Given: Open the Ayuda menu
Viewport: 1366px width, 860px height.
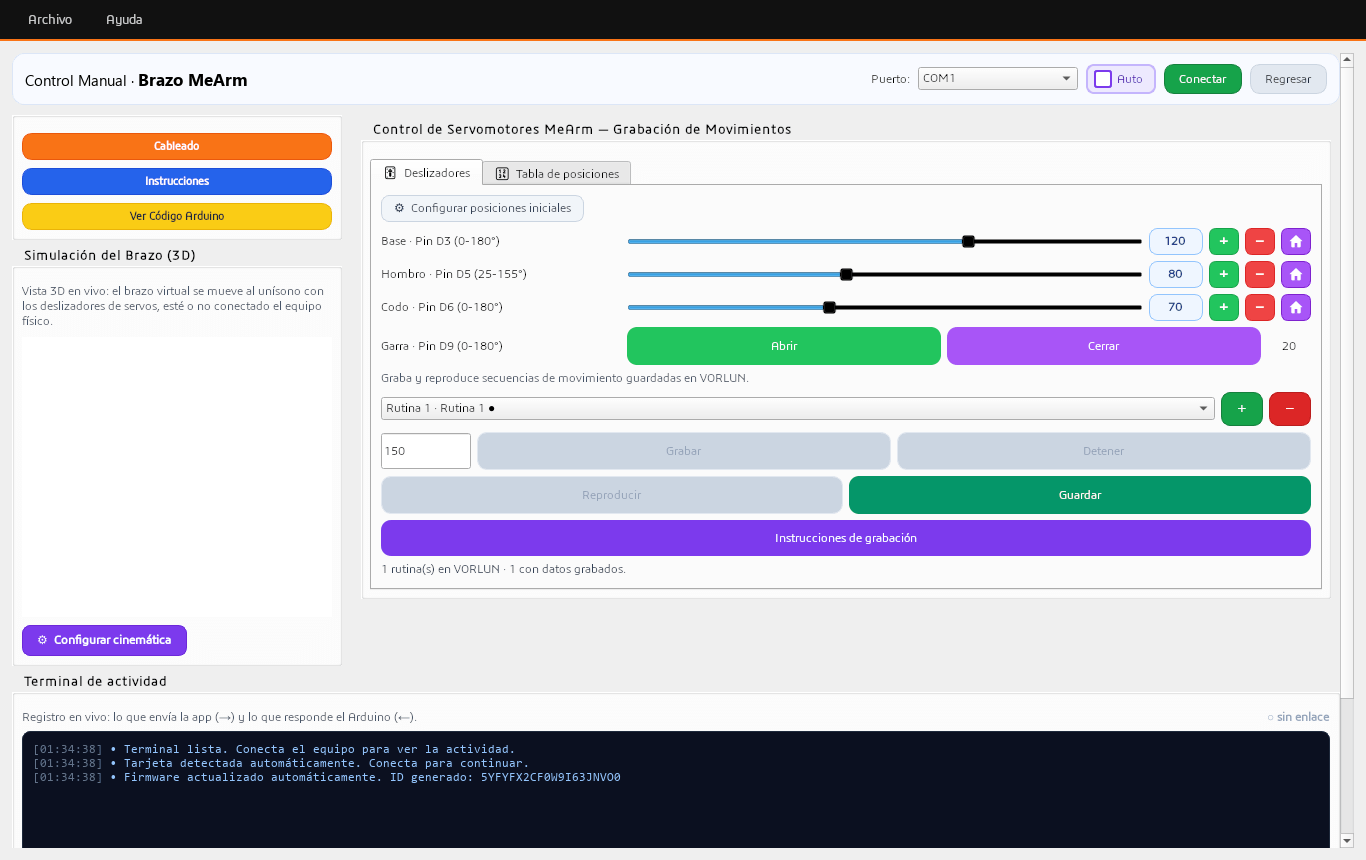Looking at the screenshot, I should 124,19.
